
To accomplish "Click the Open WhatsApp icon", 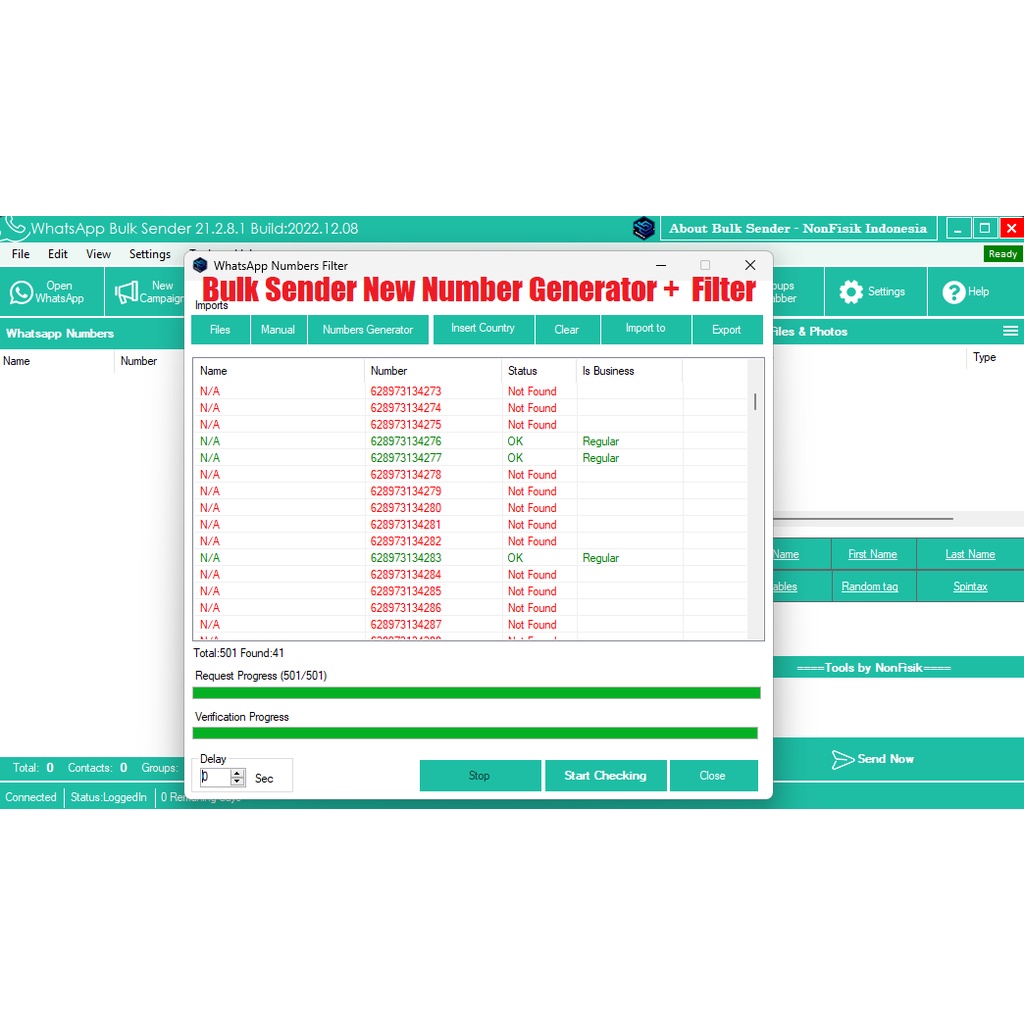I will coord(21,292).
